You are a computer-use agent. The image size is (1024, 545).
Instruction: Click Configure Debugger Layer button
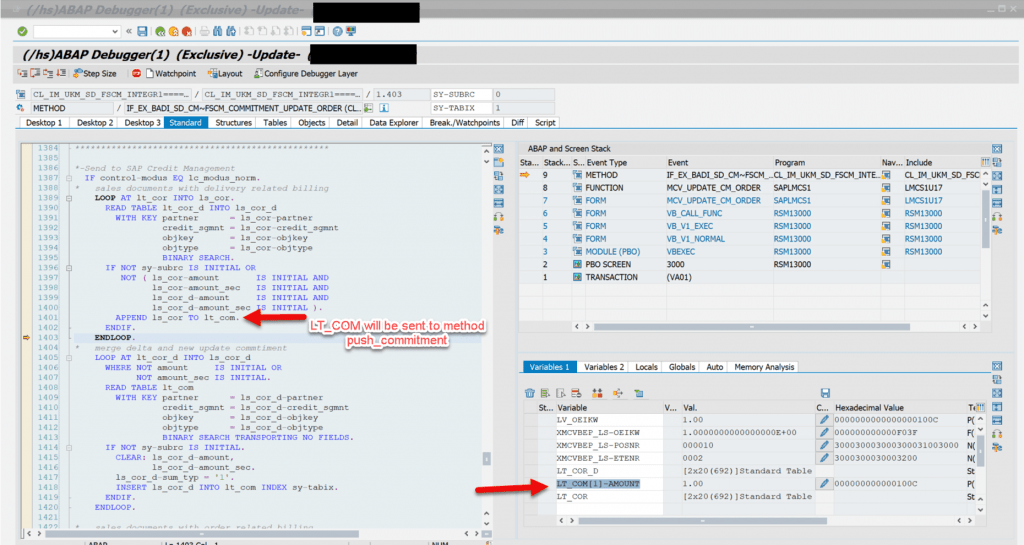click(306, 74)
